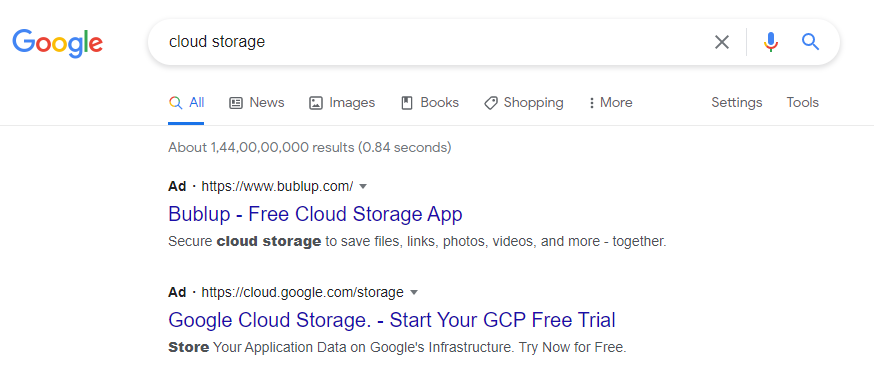Open the Tools menu

click(x=803, y=103)
